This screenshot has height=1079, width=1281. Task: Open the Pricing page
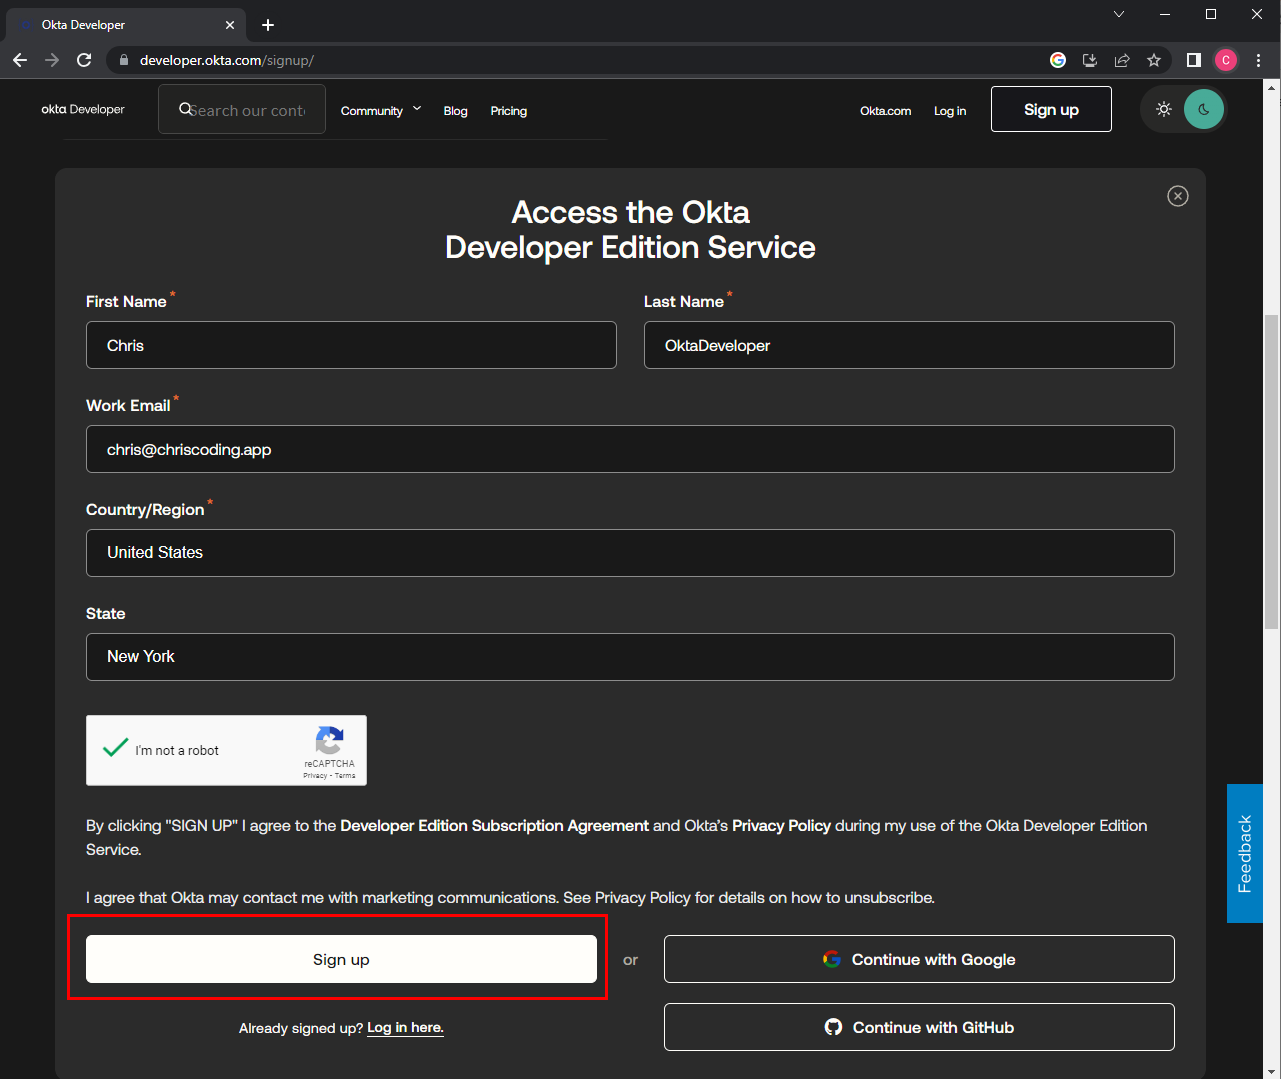click(508, 111)
